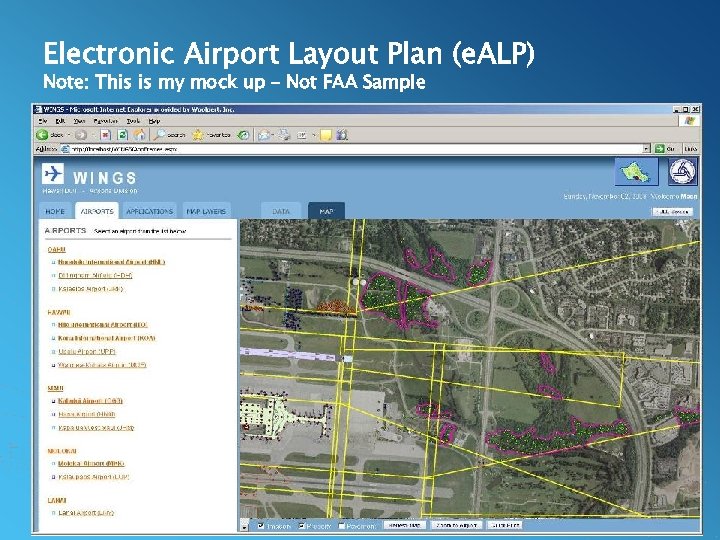This screenshot has width=720, height=540.
Task: Click the OAHU island heading
Action: tap(56, 249)
